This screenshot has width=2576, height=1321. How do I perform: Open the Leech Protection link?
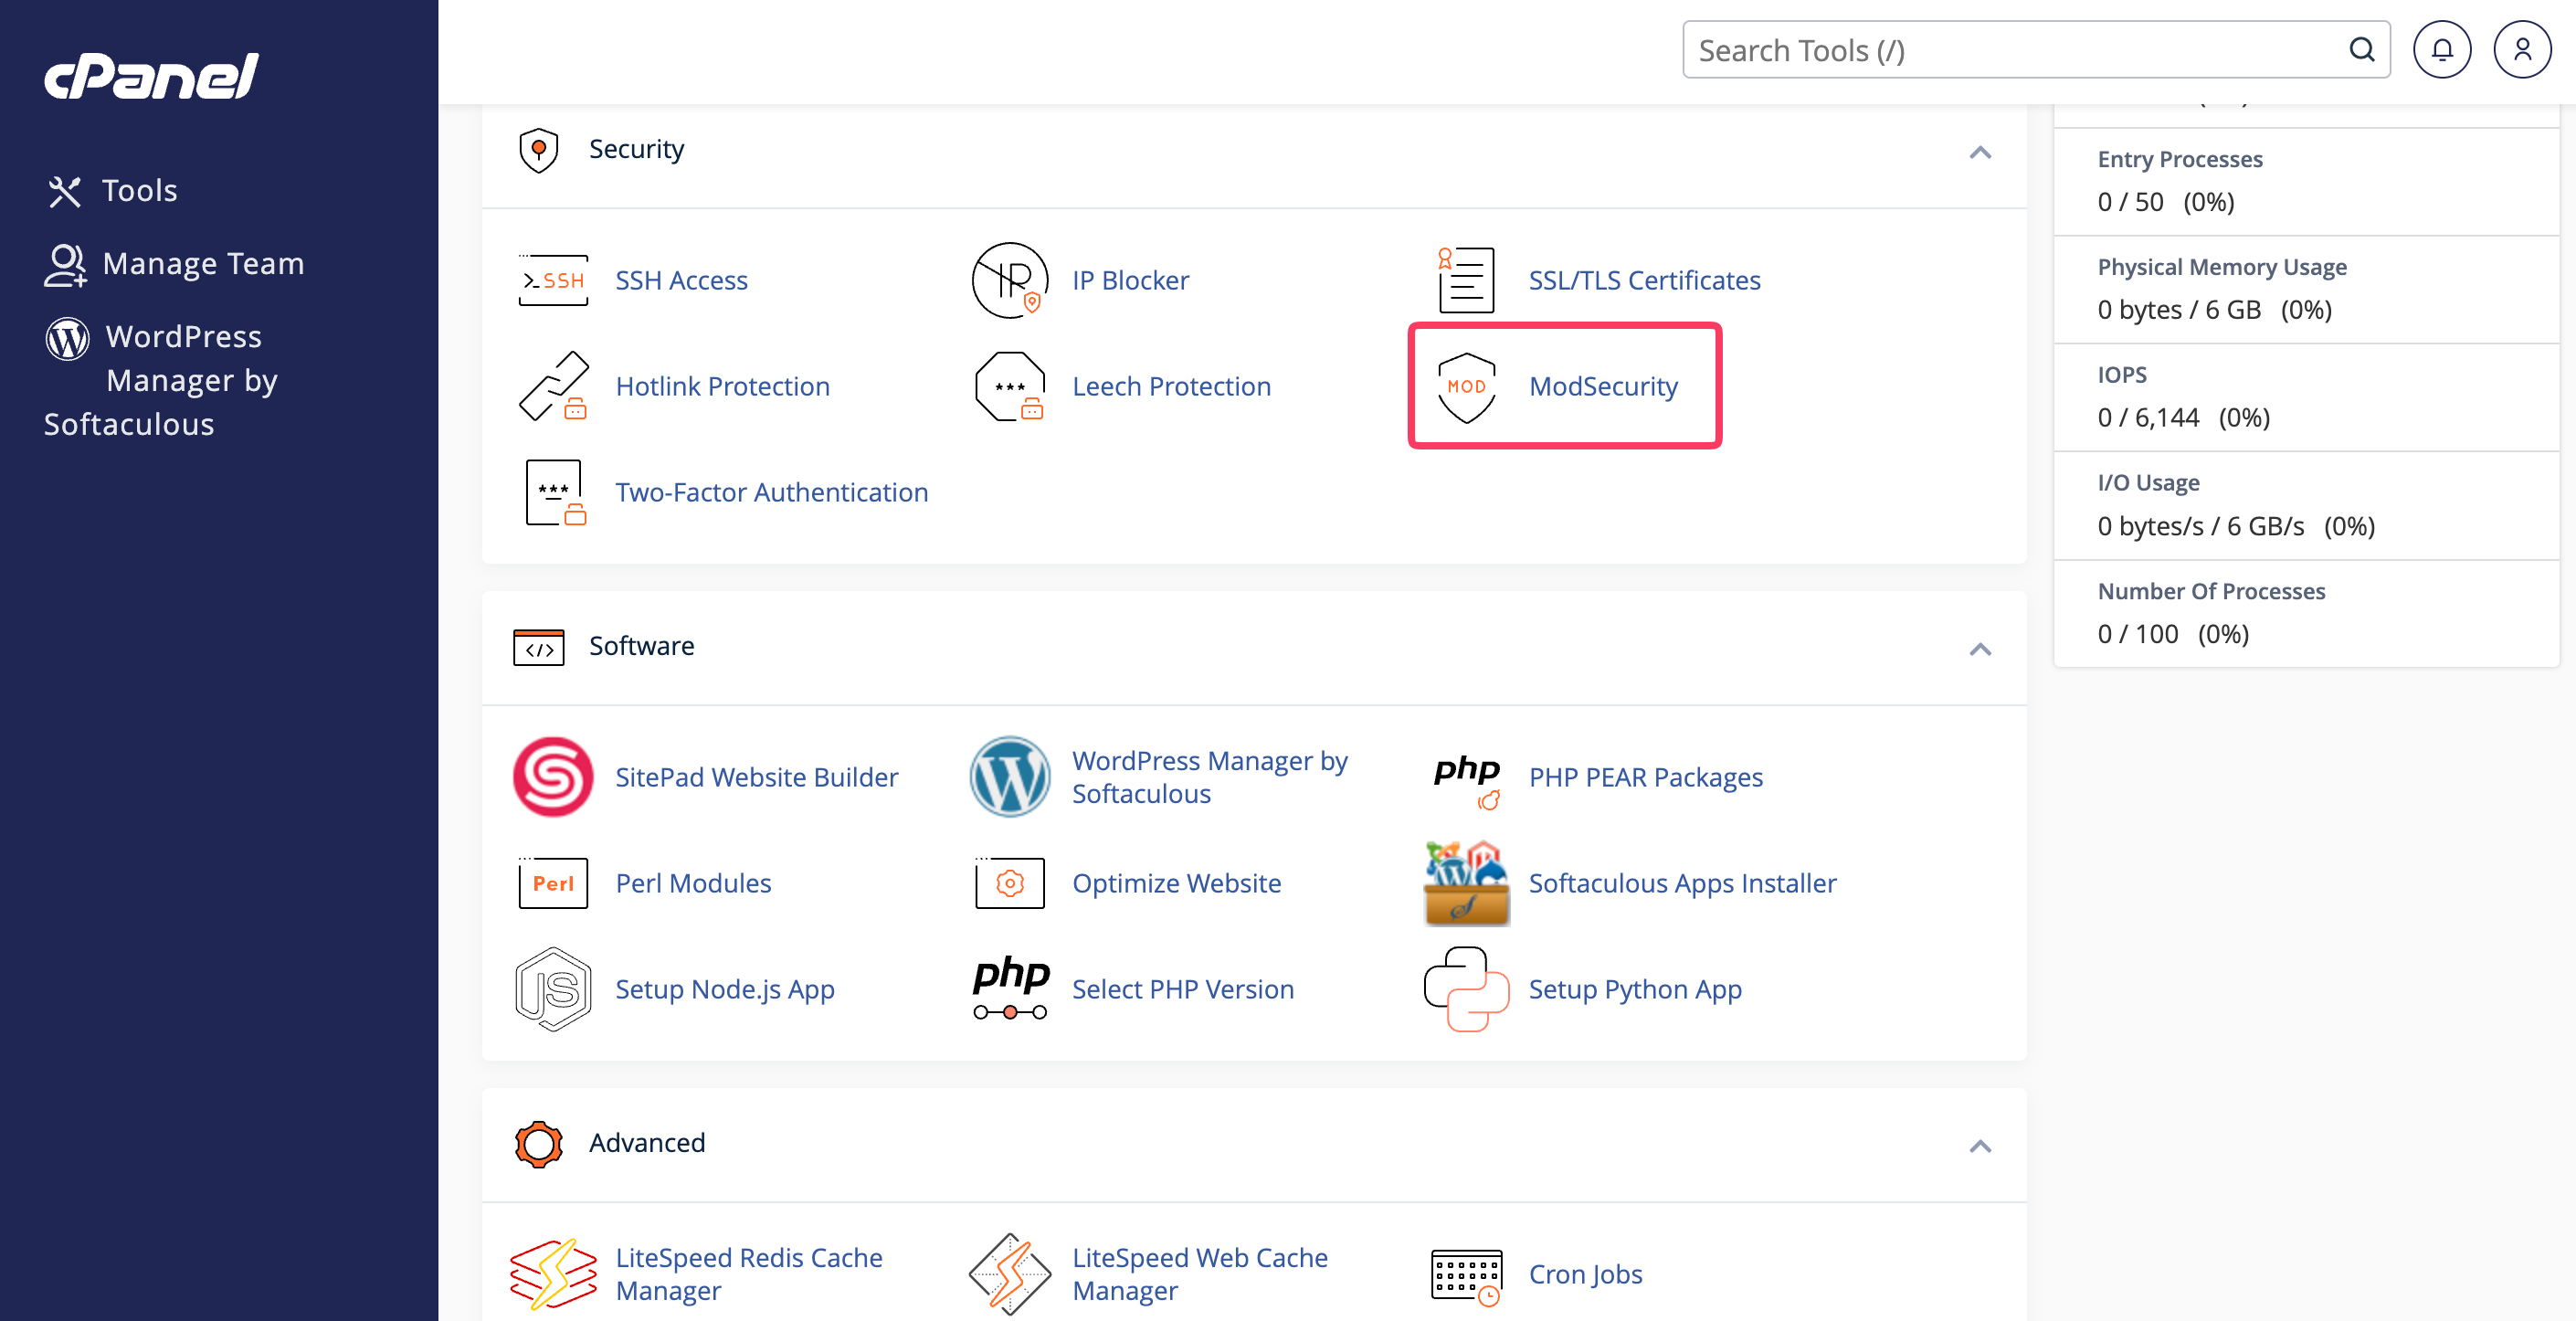[1171, 387]
